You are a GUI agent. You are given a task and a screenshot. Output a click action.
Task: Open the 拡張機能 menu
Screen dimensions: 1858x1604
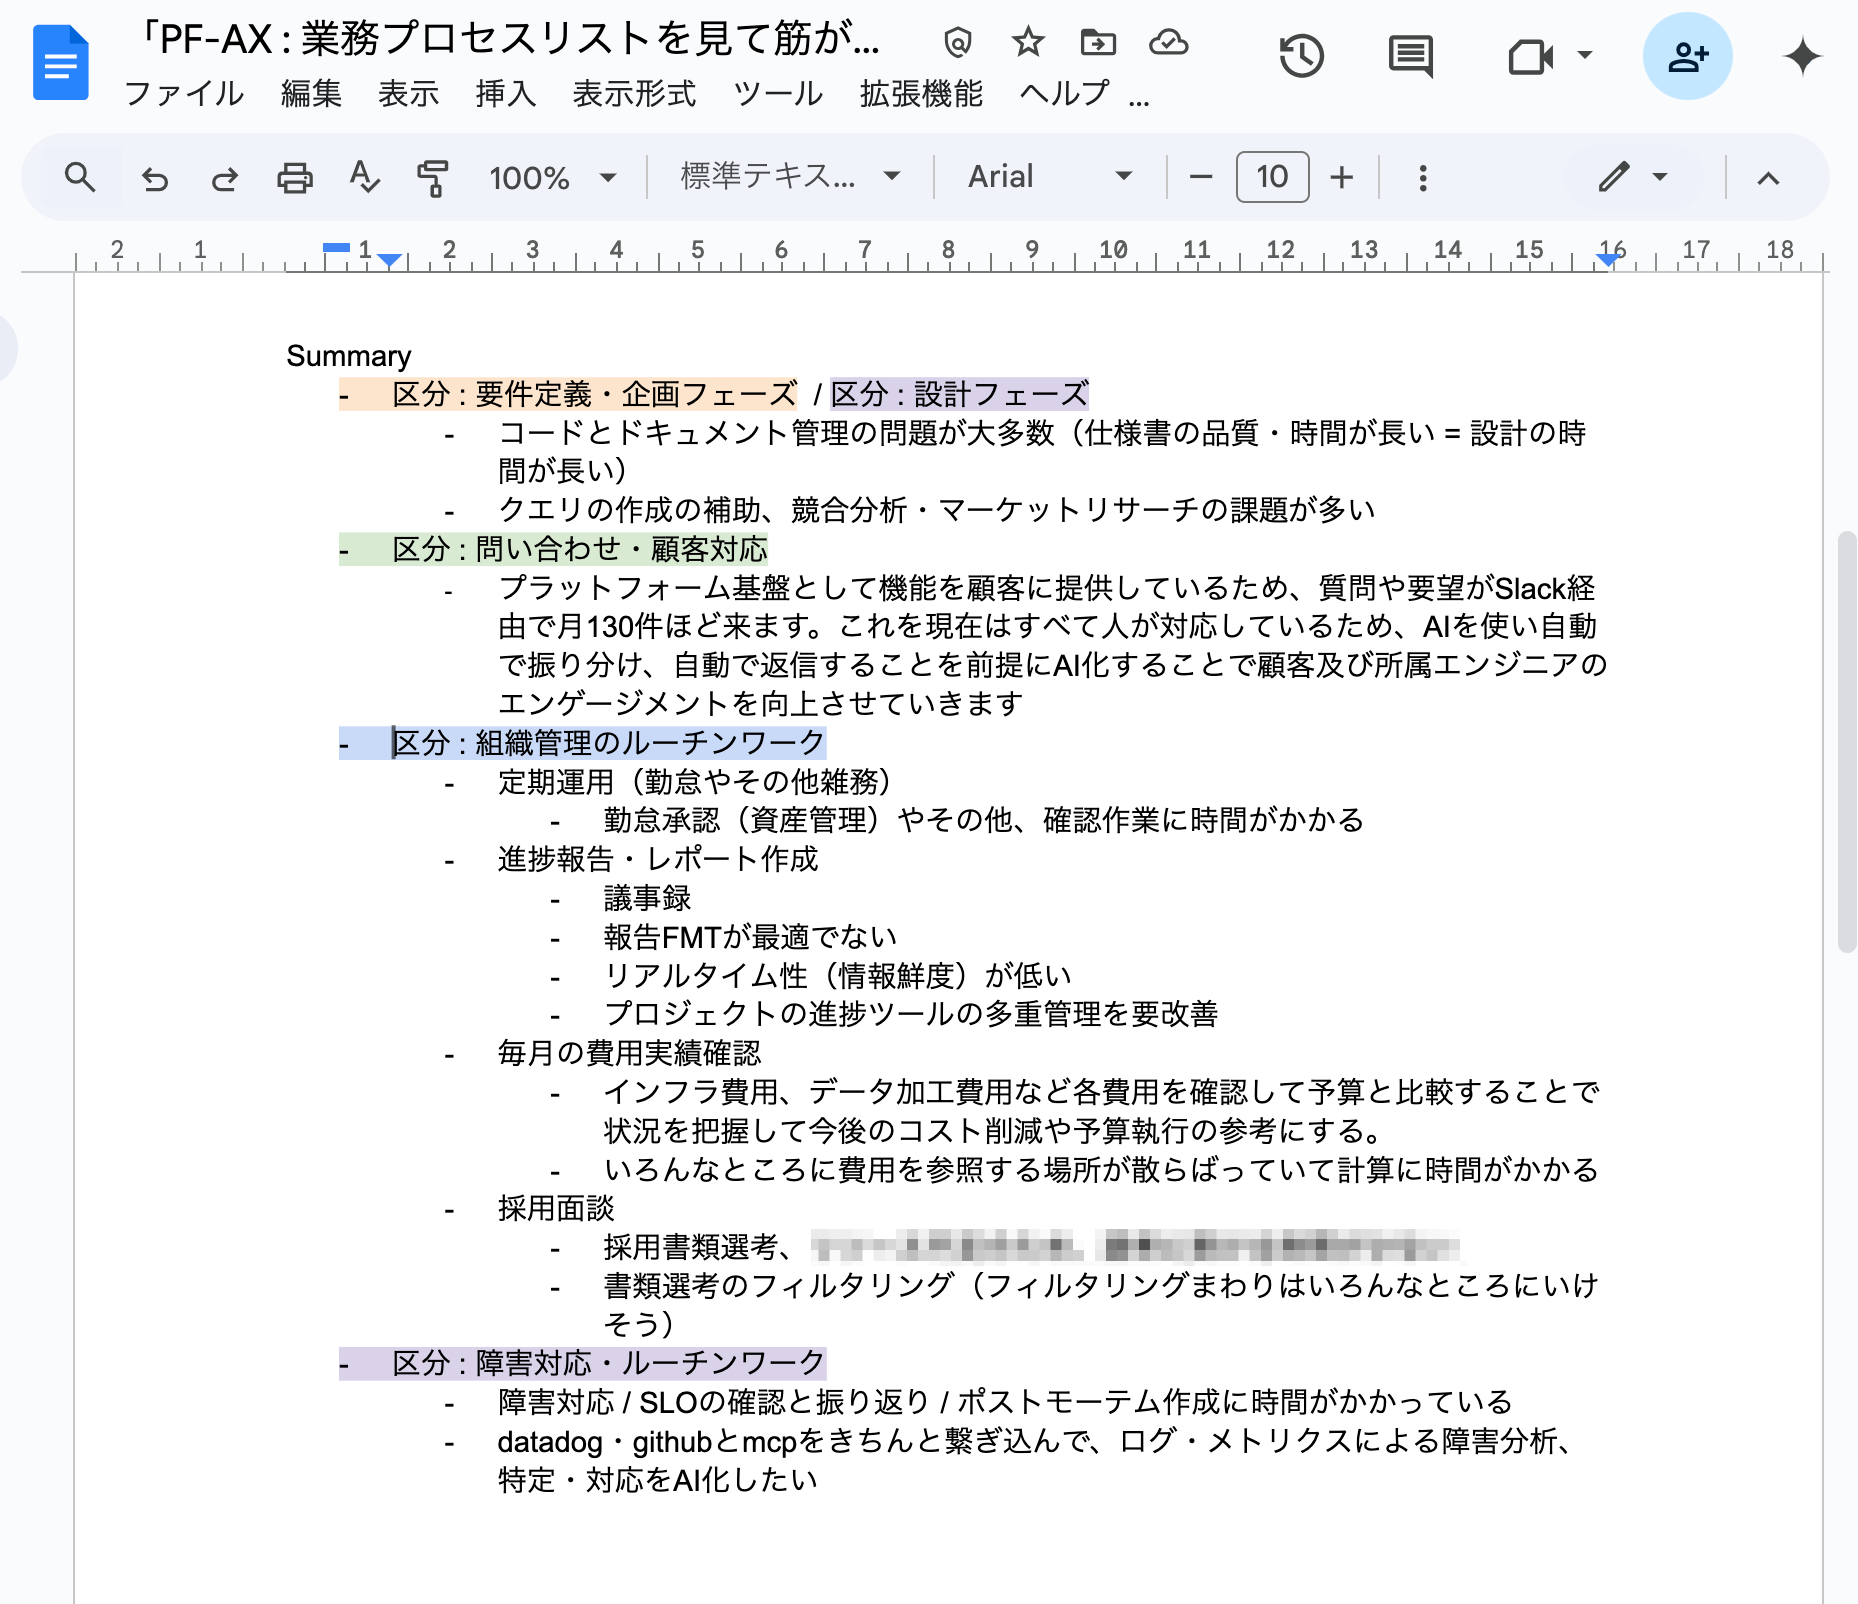(x=921, y=94)
